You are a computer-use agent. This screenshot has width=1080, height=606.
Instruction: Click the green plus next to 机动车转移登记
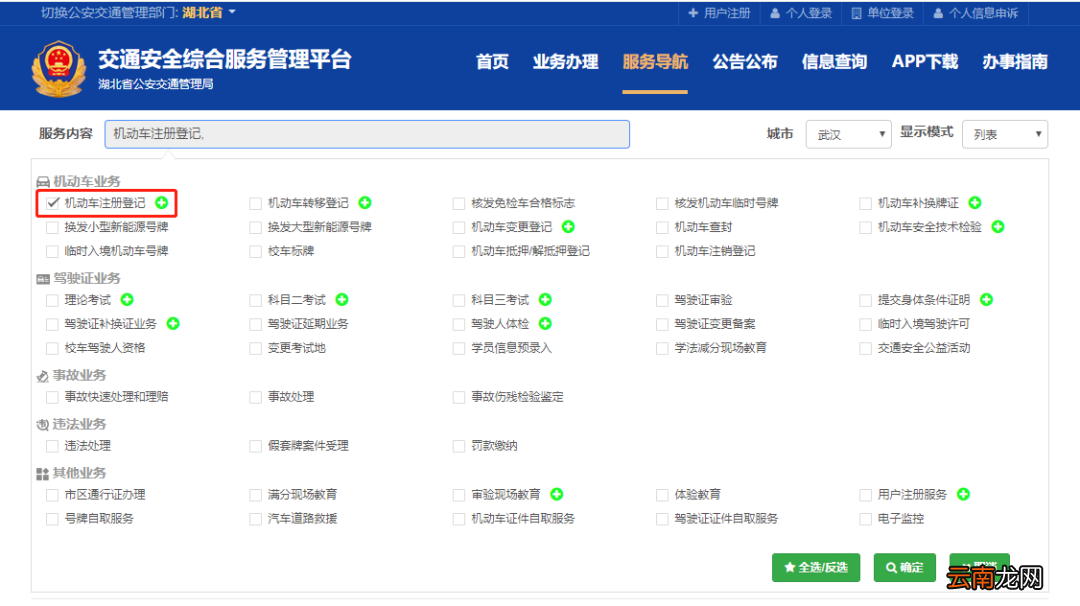[364, 202]
